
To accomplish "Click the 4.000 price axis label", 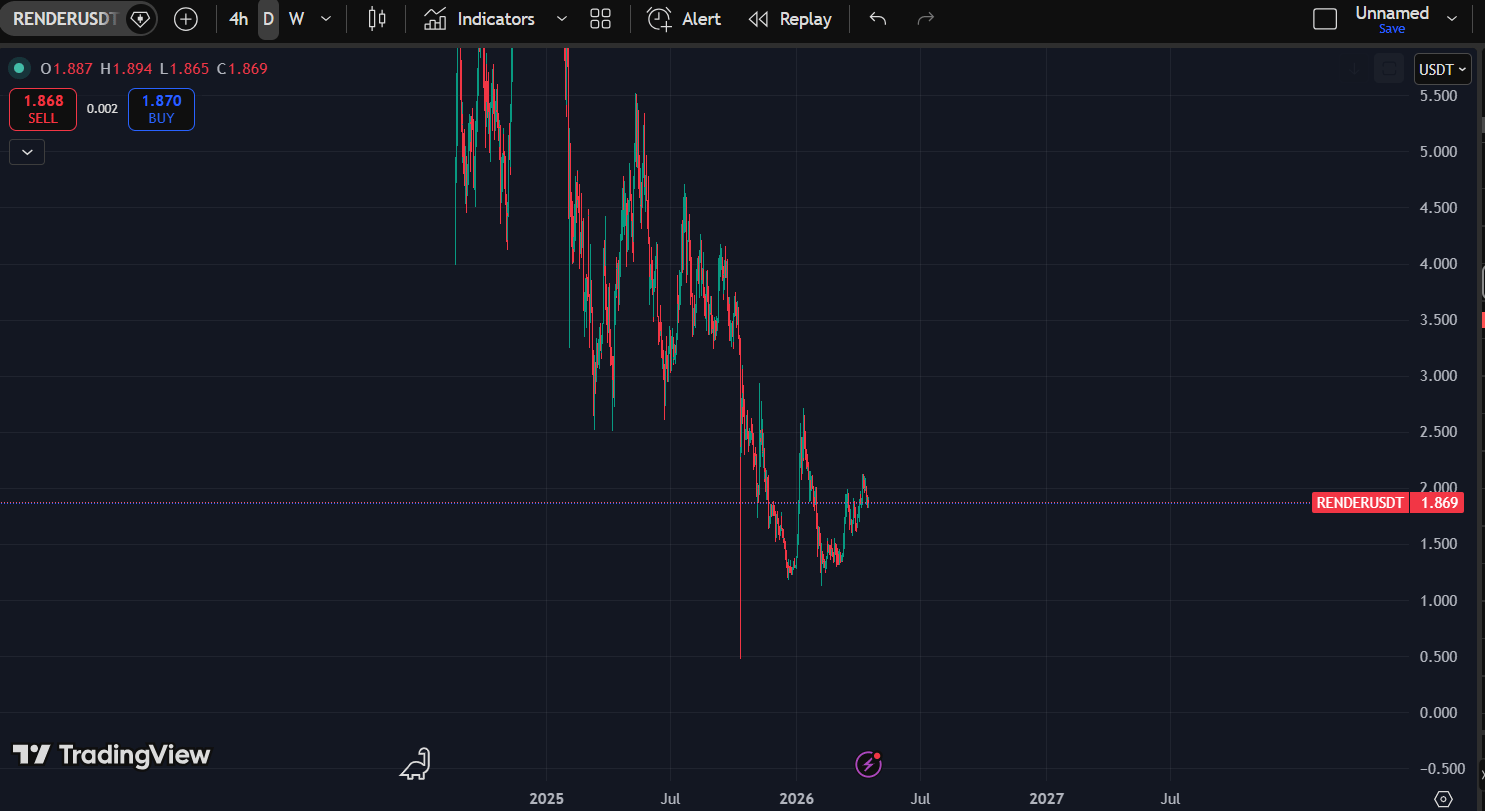I will click(x=1438, y=264).
